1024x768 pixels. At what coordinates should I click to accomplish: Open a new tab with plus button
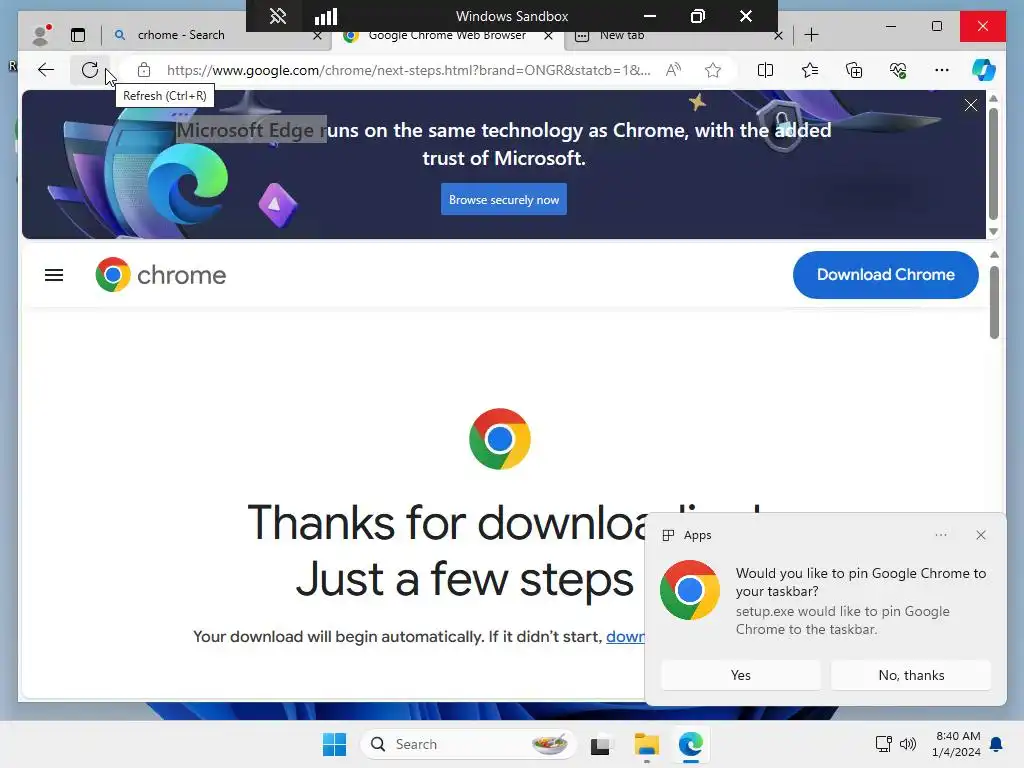point(812,35)
